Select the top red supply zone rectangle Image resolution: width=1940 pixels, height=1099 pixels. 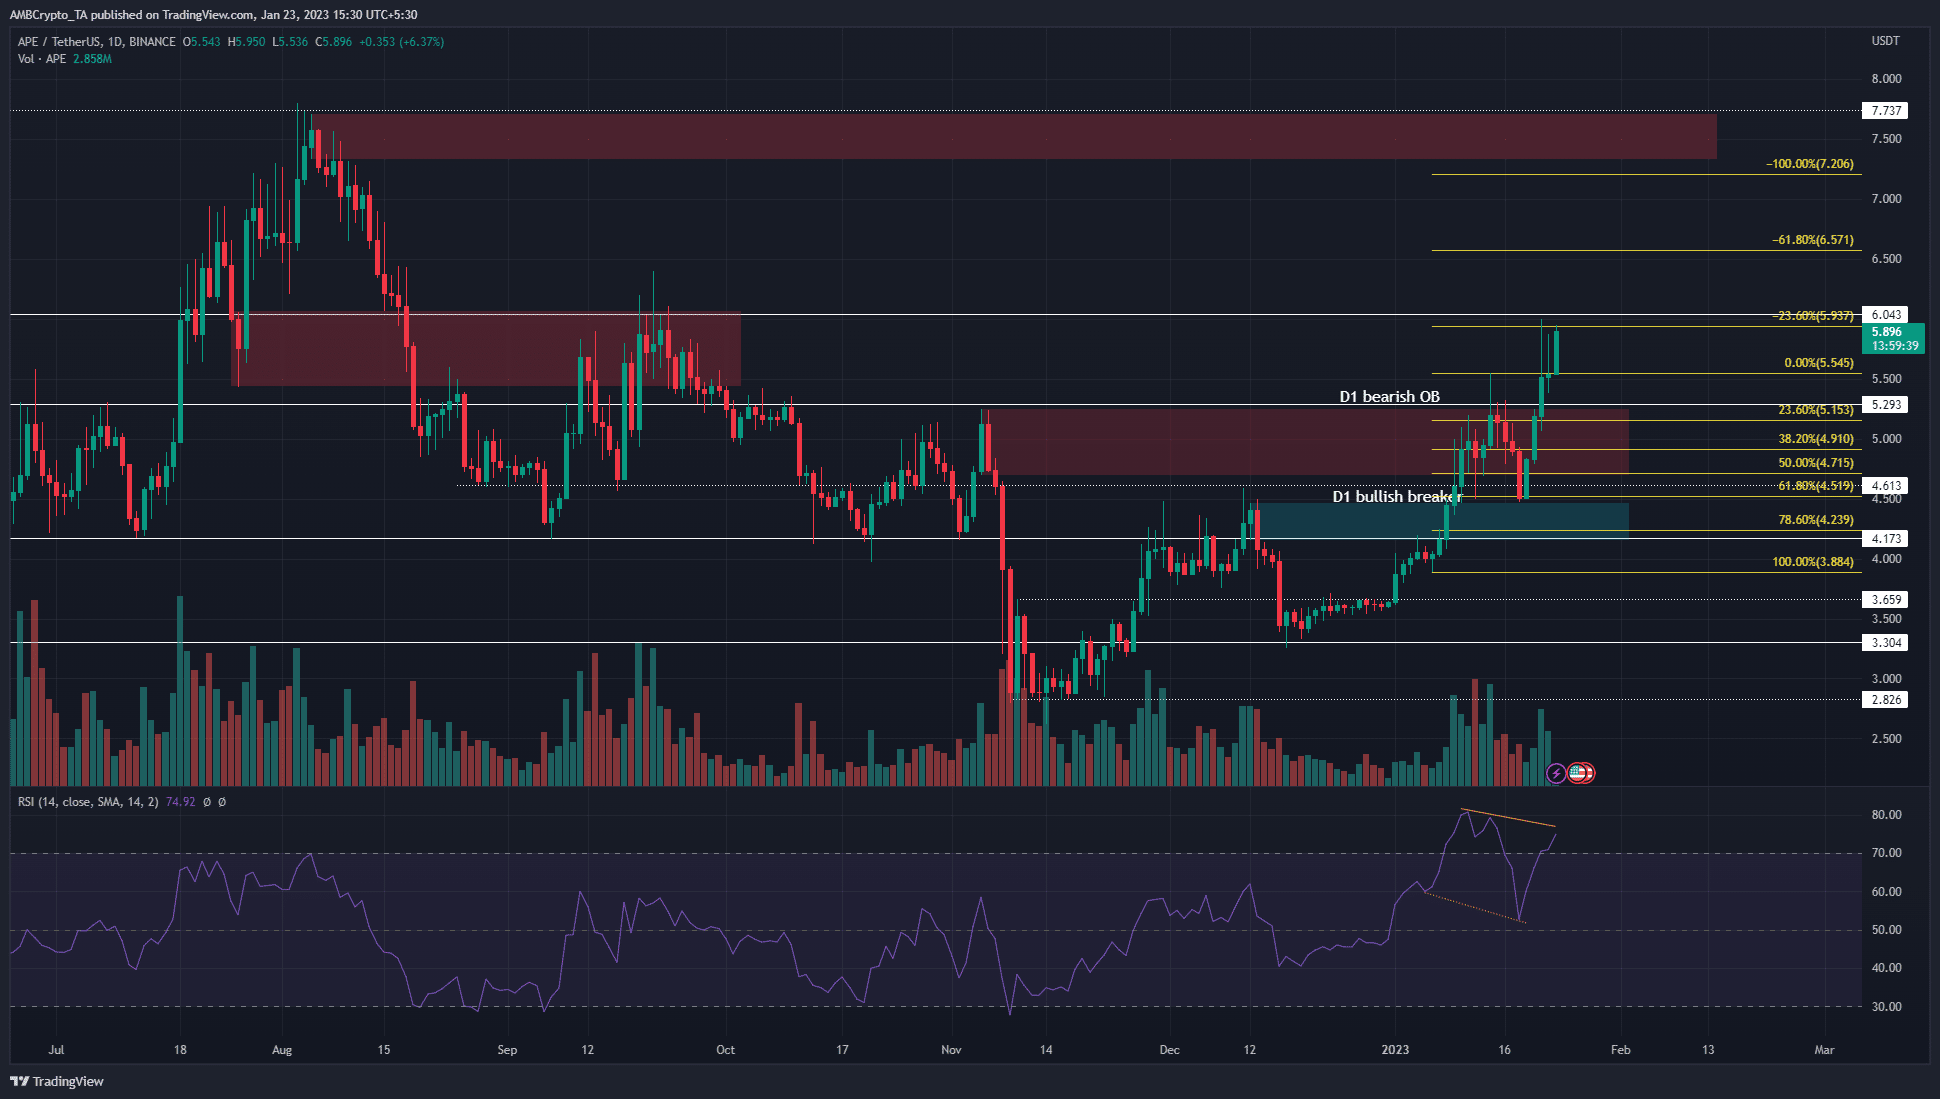pyautogui.click(x=1014, y=136)
